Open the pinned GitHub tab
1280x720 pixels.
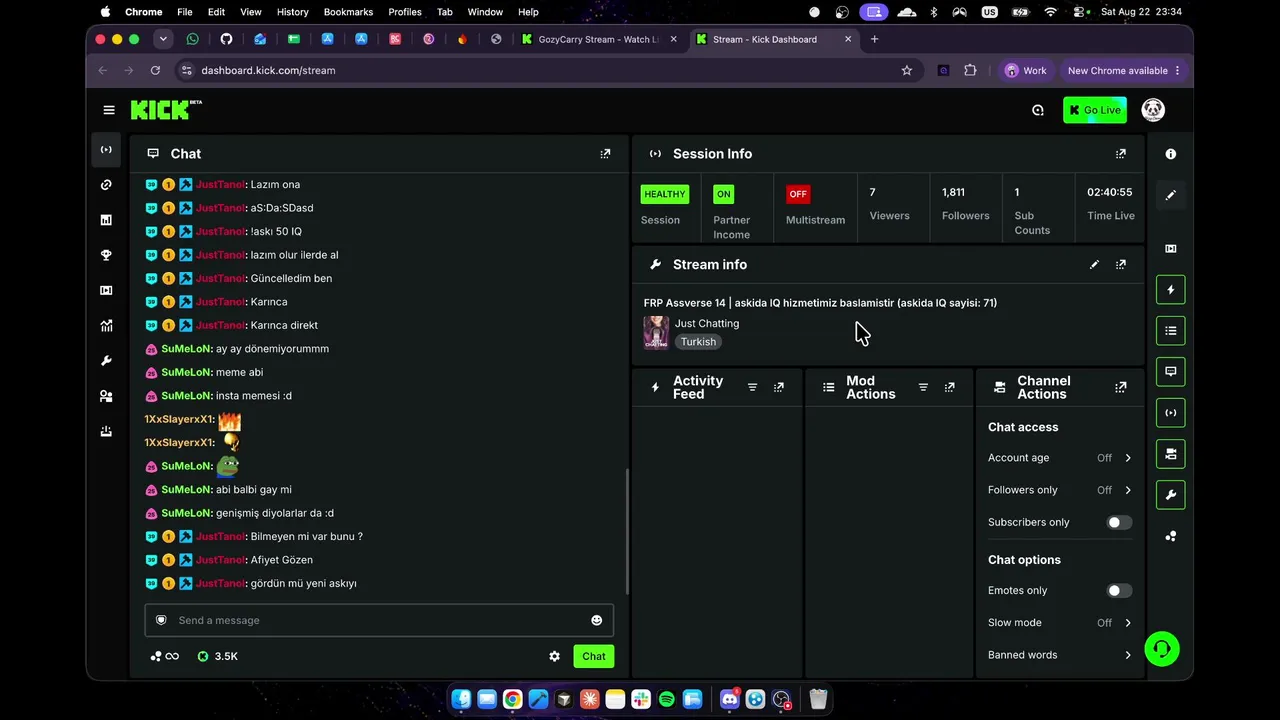tap(226, 39)
